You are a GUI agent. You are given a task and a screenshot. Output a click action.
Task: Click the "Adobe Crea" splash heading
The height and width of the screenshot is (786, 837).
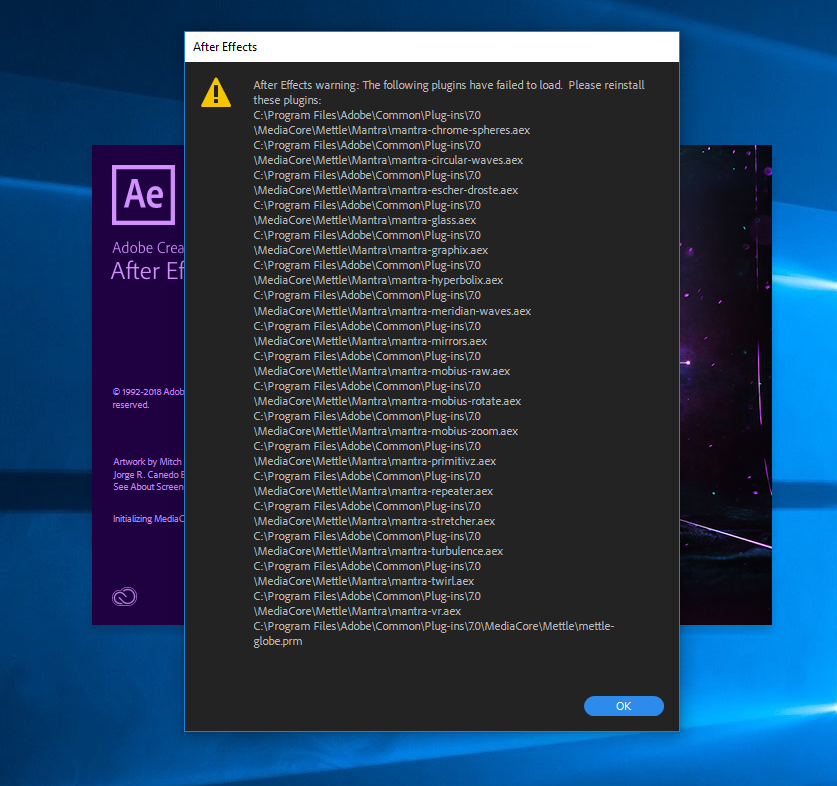click(x=148, y=248)
